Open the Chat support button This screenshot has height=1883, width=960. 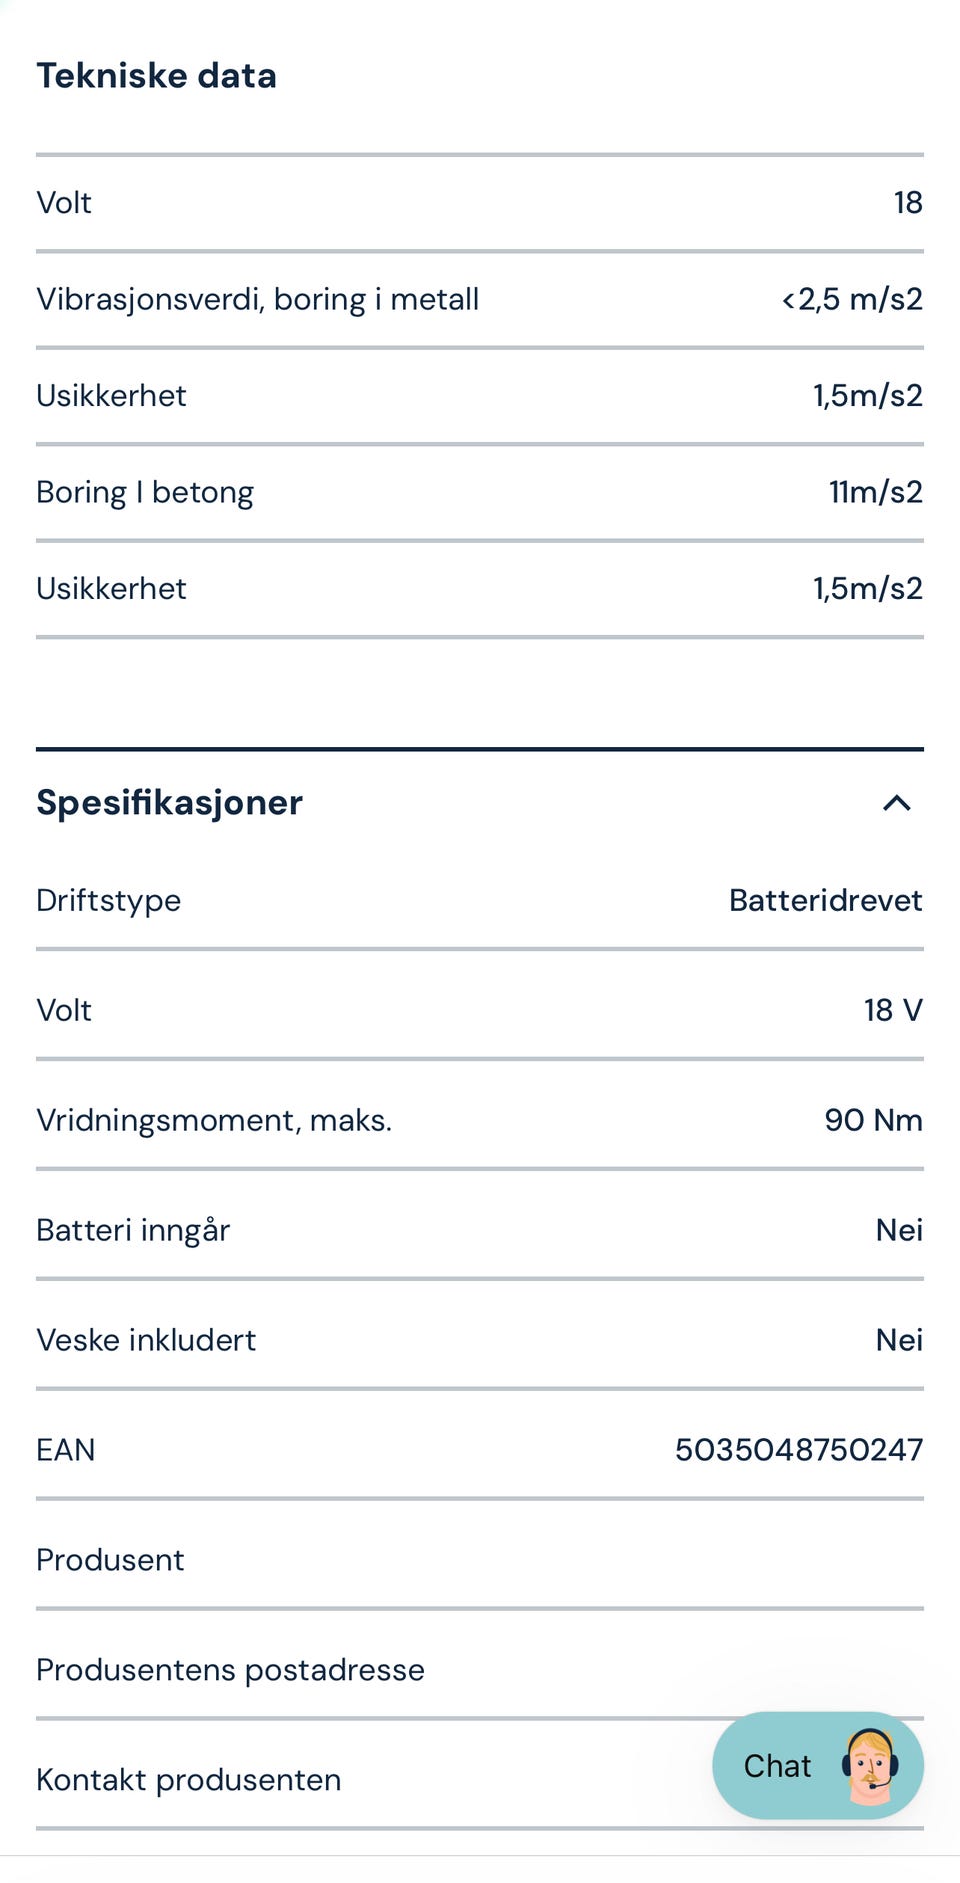(x=778, y=1766)
